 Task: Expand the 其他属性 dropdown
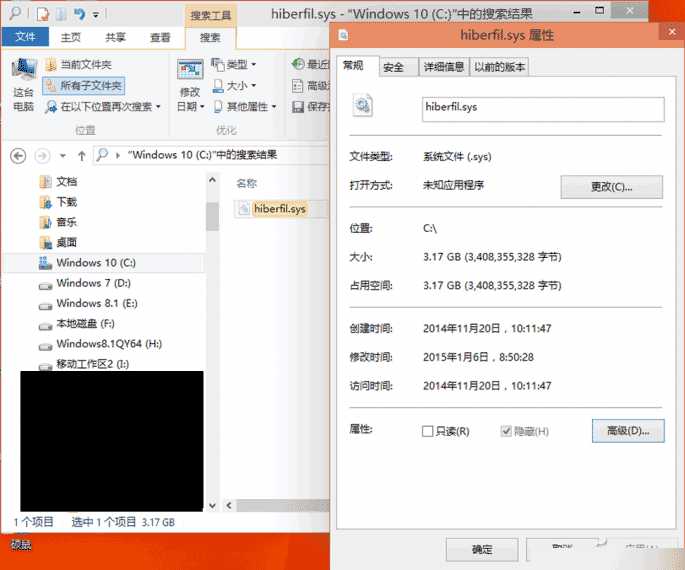tap(246, 106)
